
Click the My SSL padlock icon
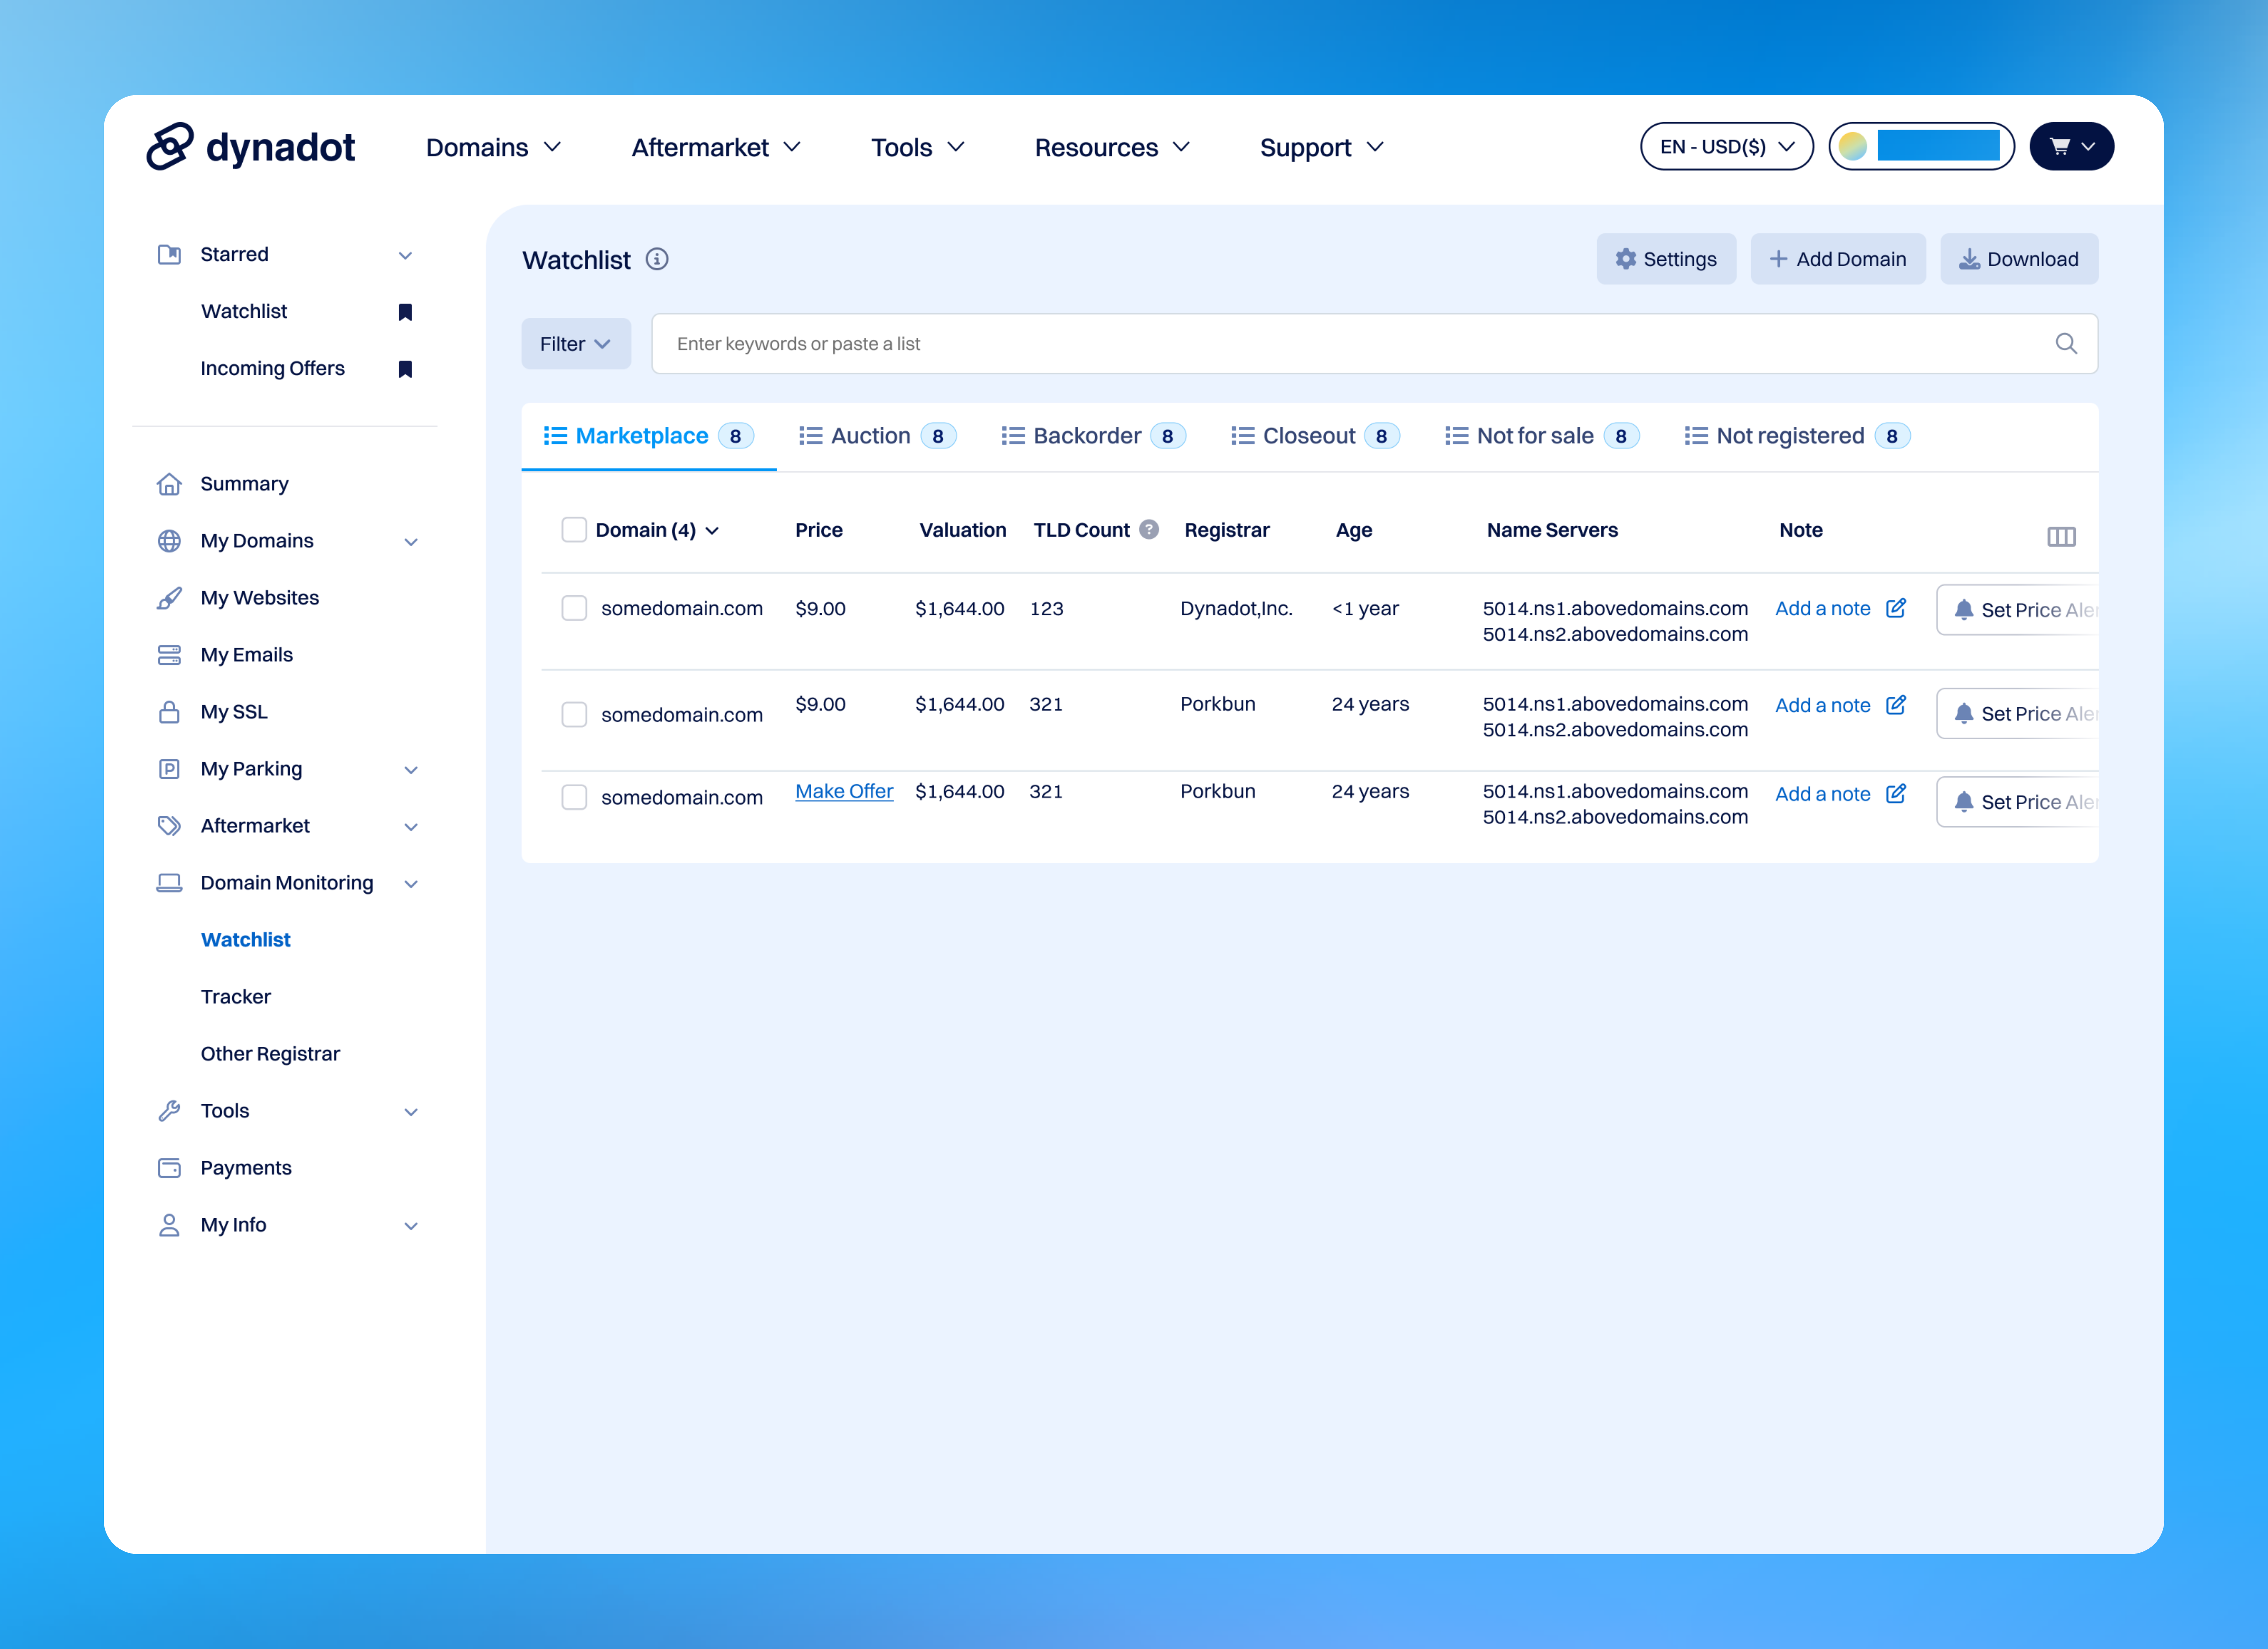(x=169, y=712)
